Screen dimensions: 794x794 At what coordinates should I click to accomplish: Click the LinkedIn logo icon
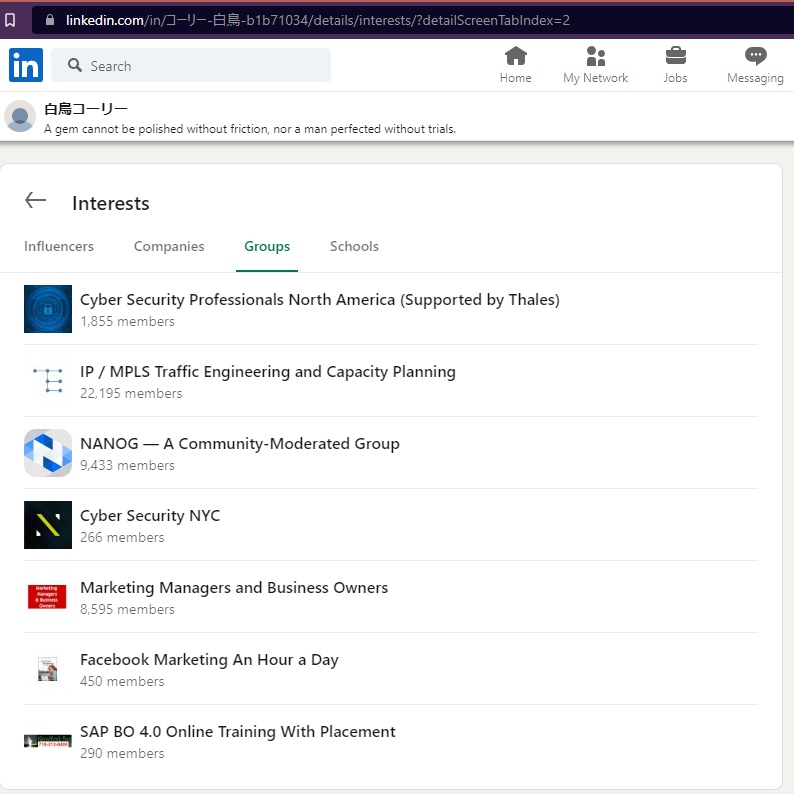tap(26, 65)
